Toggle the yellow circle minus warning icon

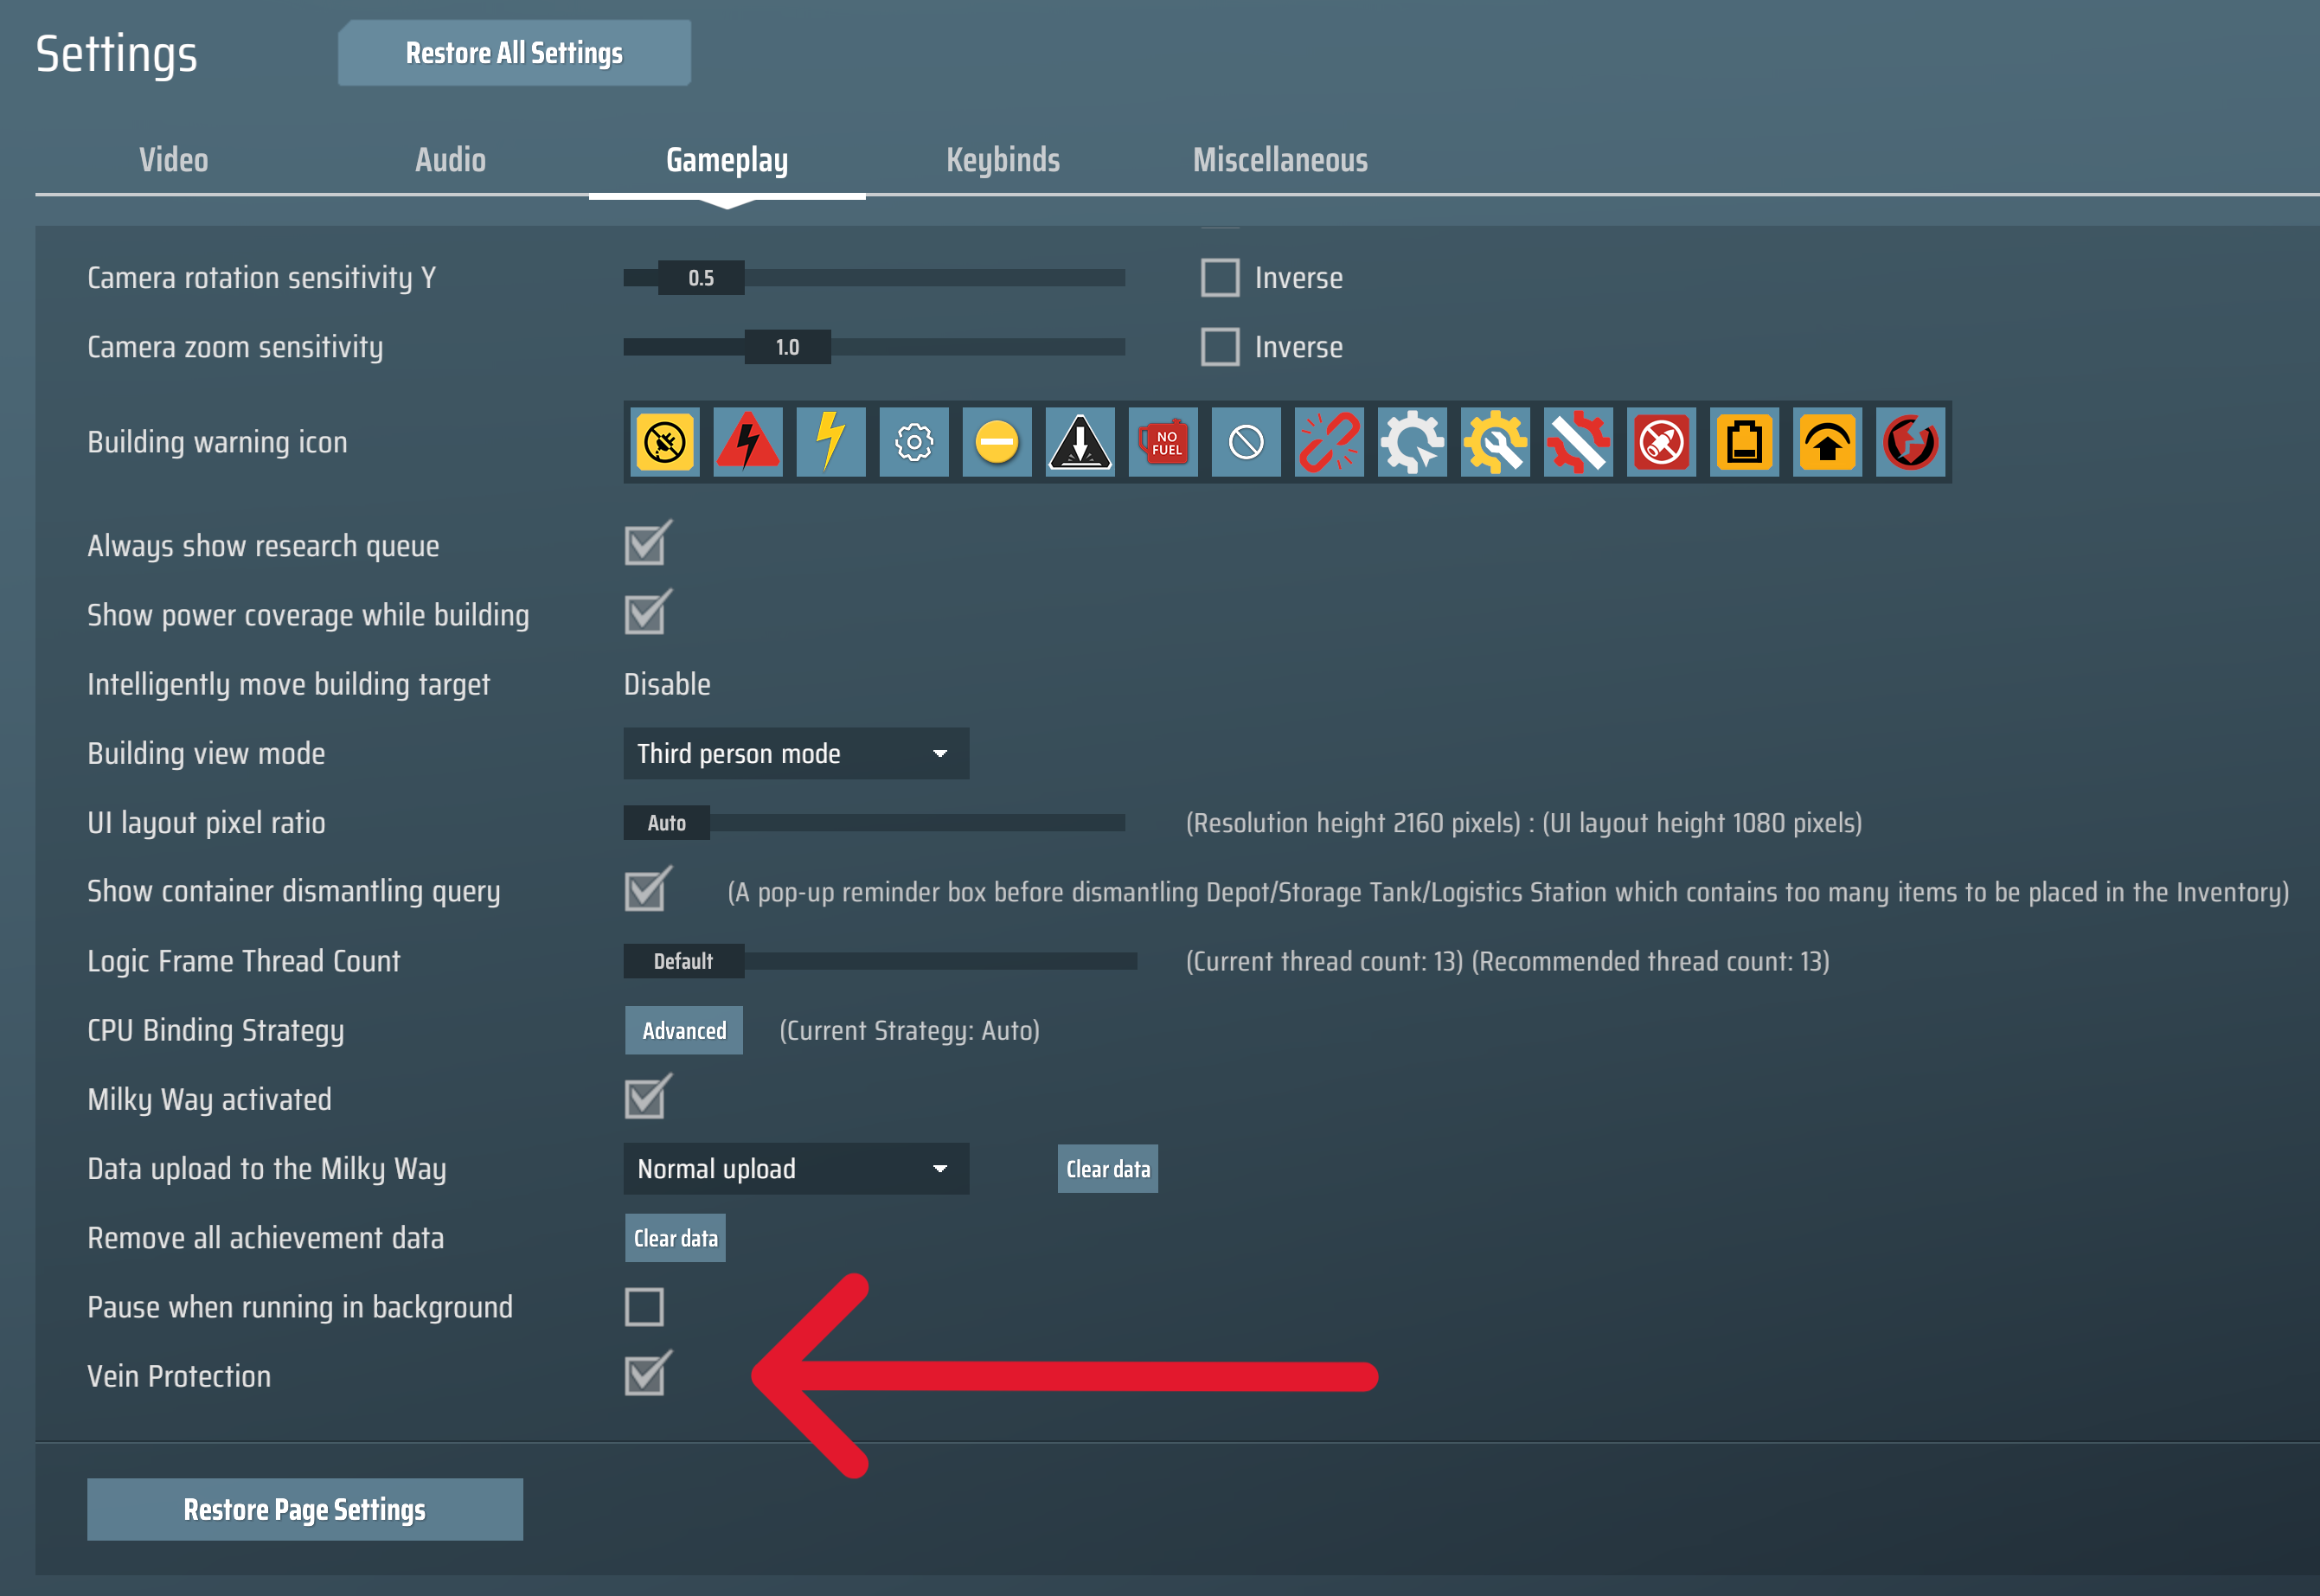tap(997, 442)
